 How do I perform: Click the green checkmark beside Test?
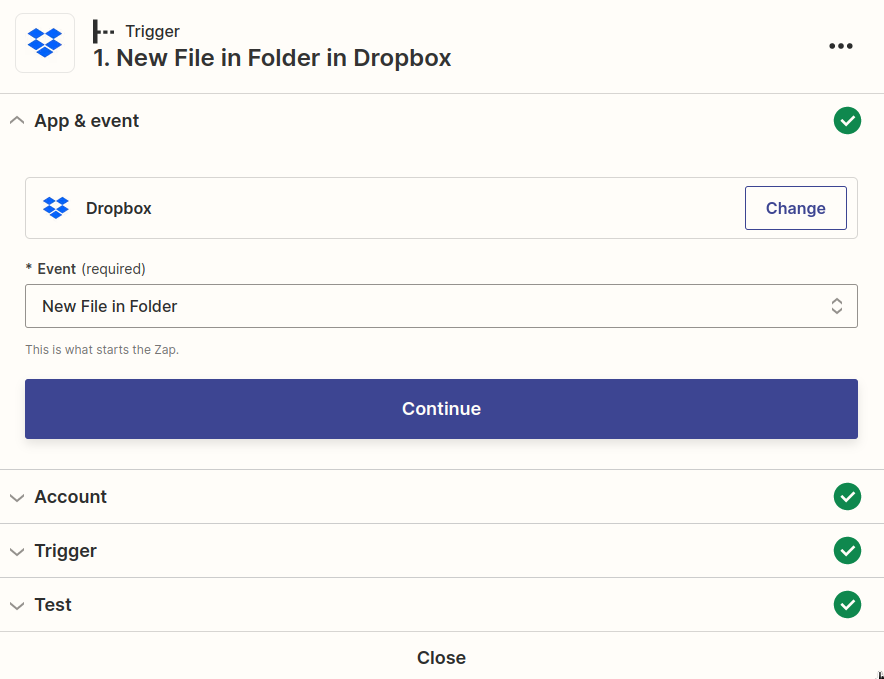pyautogui.click(x=847, y=605)
